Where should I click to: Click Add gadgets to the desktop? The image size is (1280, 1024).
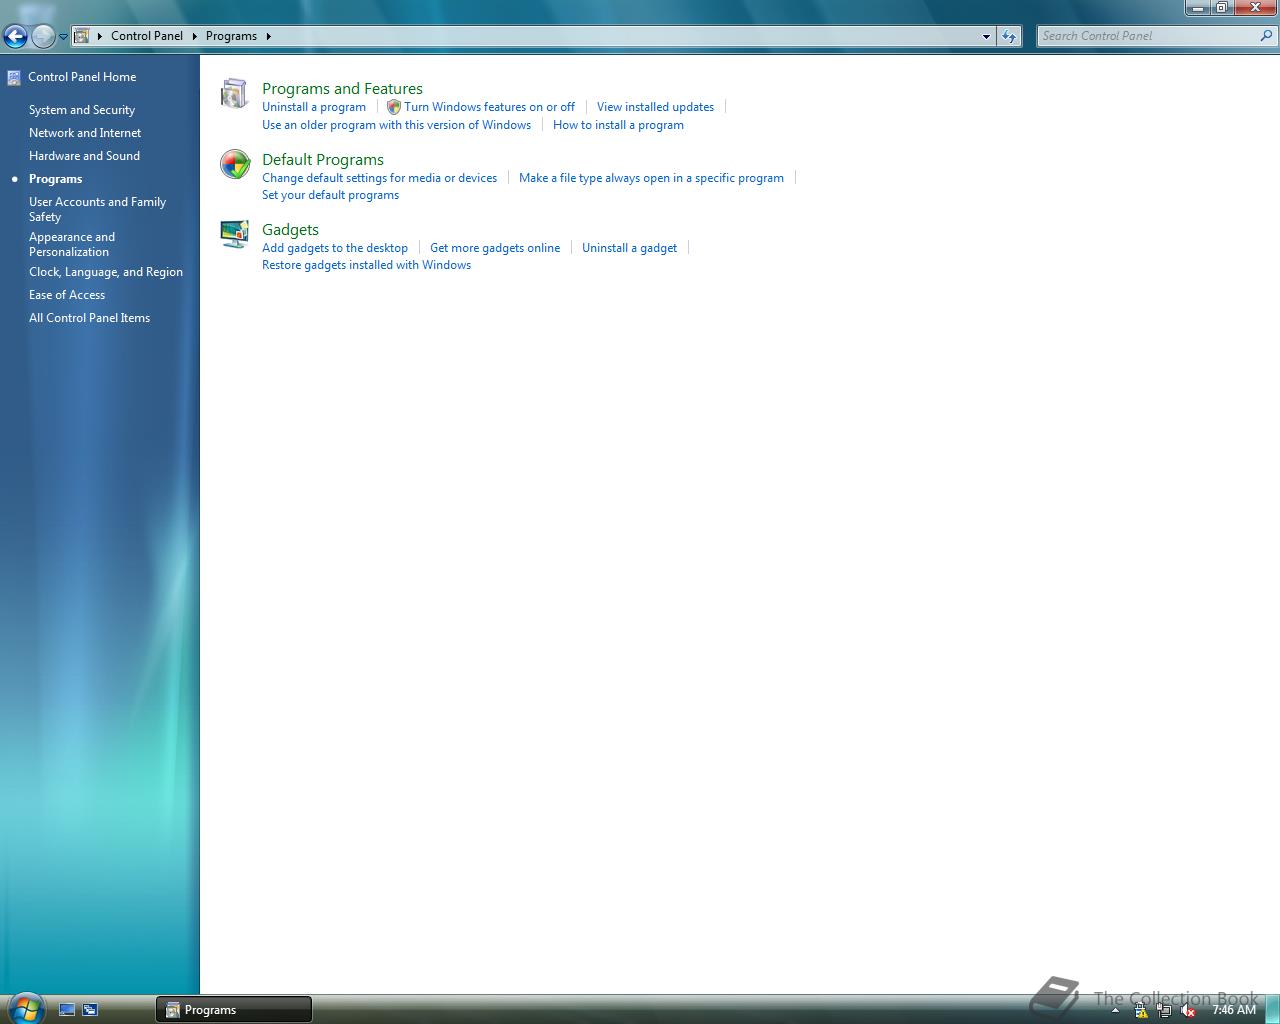click(x=335, y=248)
